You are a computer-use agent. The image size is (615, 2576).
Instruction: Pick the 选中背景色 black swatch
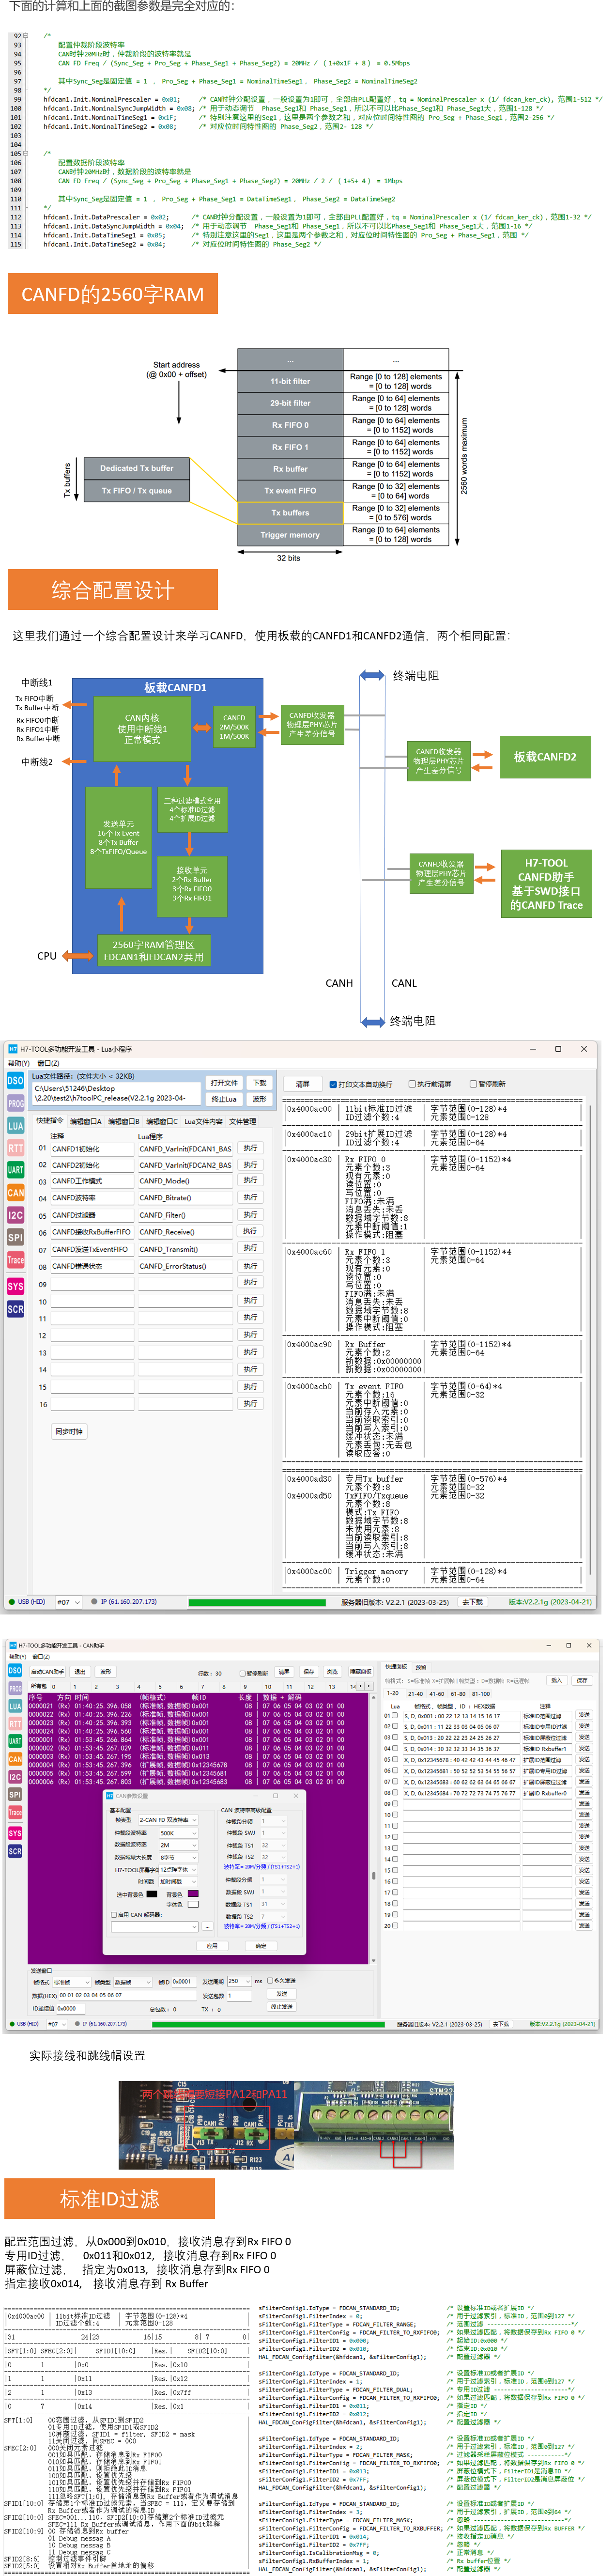(x=152, y=1894)
